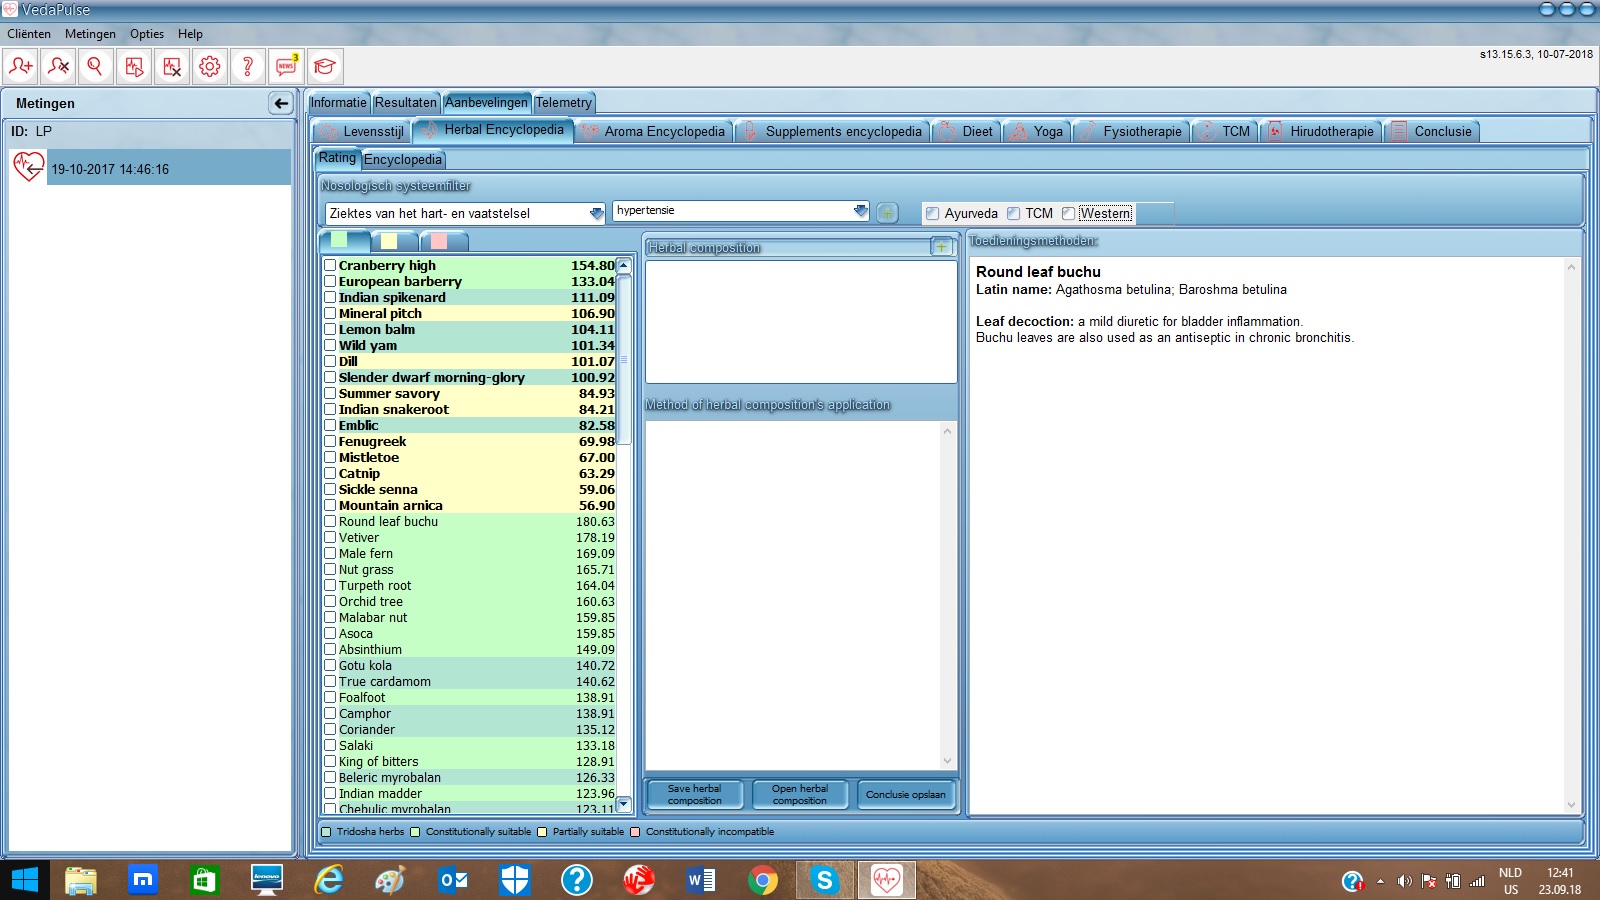Start a new measurement recording
This screenshot has height=900, width=1600.
pyautogui.click(x=134, y=67)
